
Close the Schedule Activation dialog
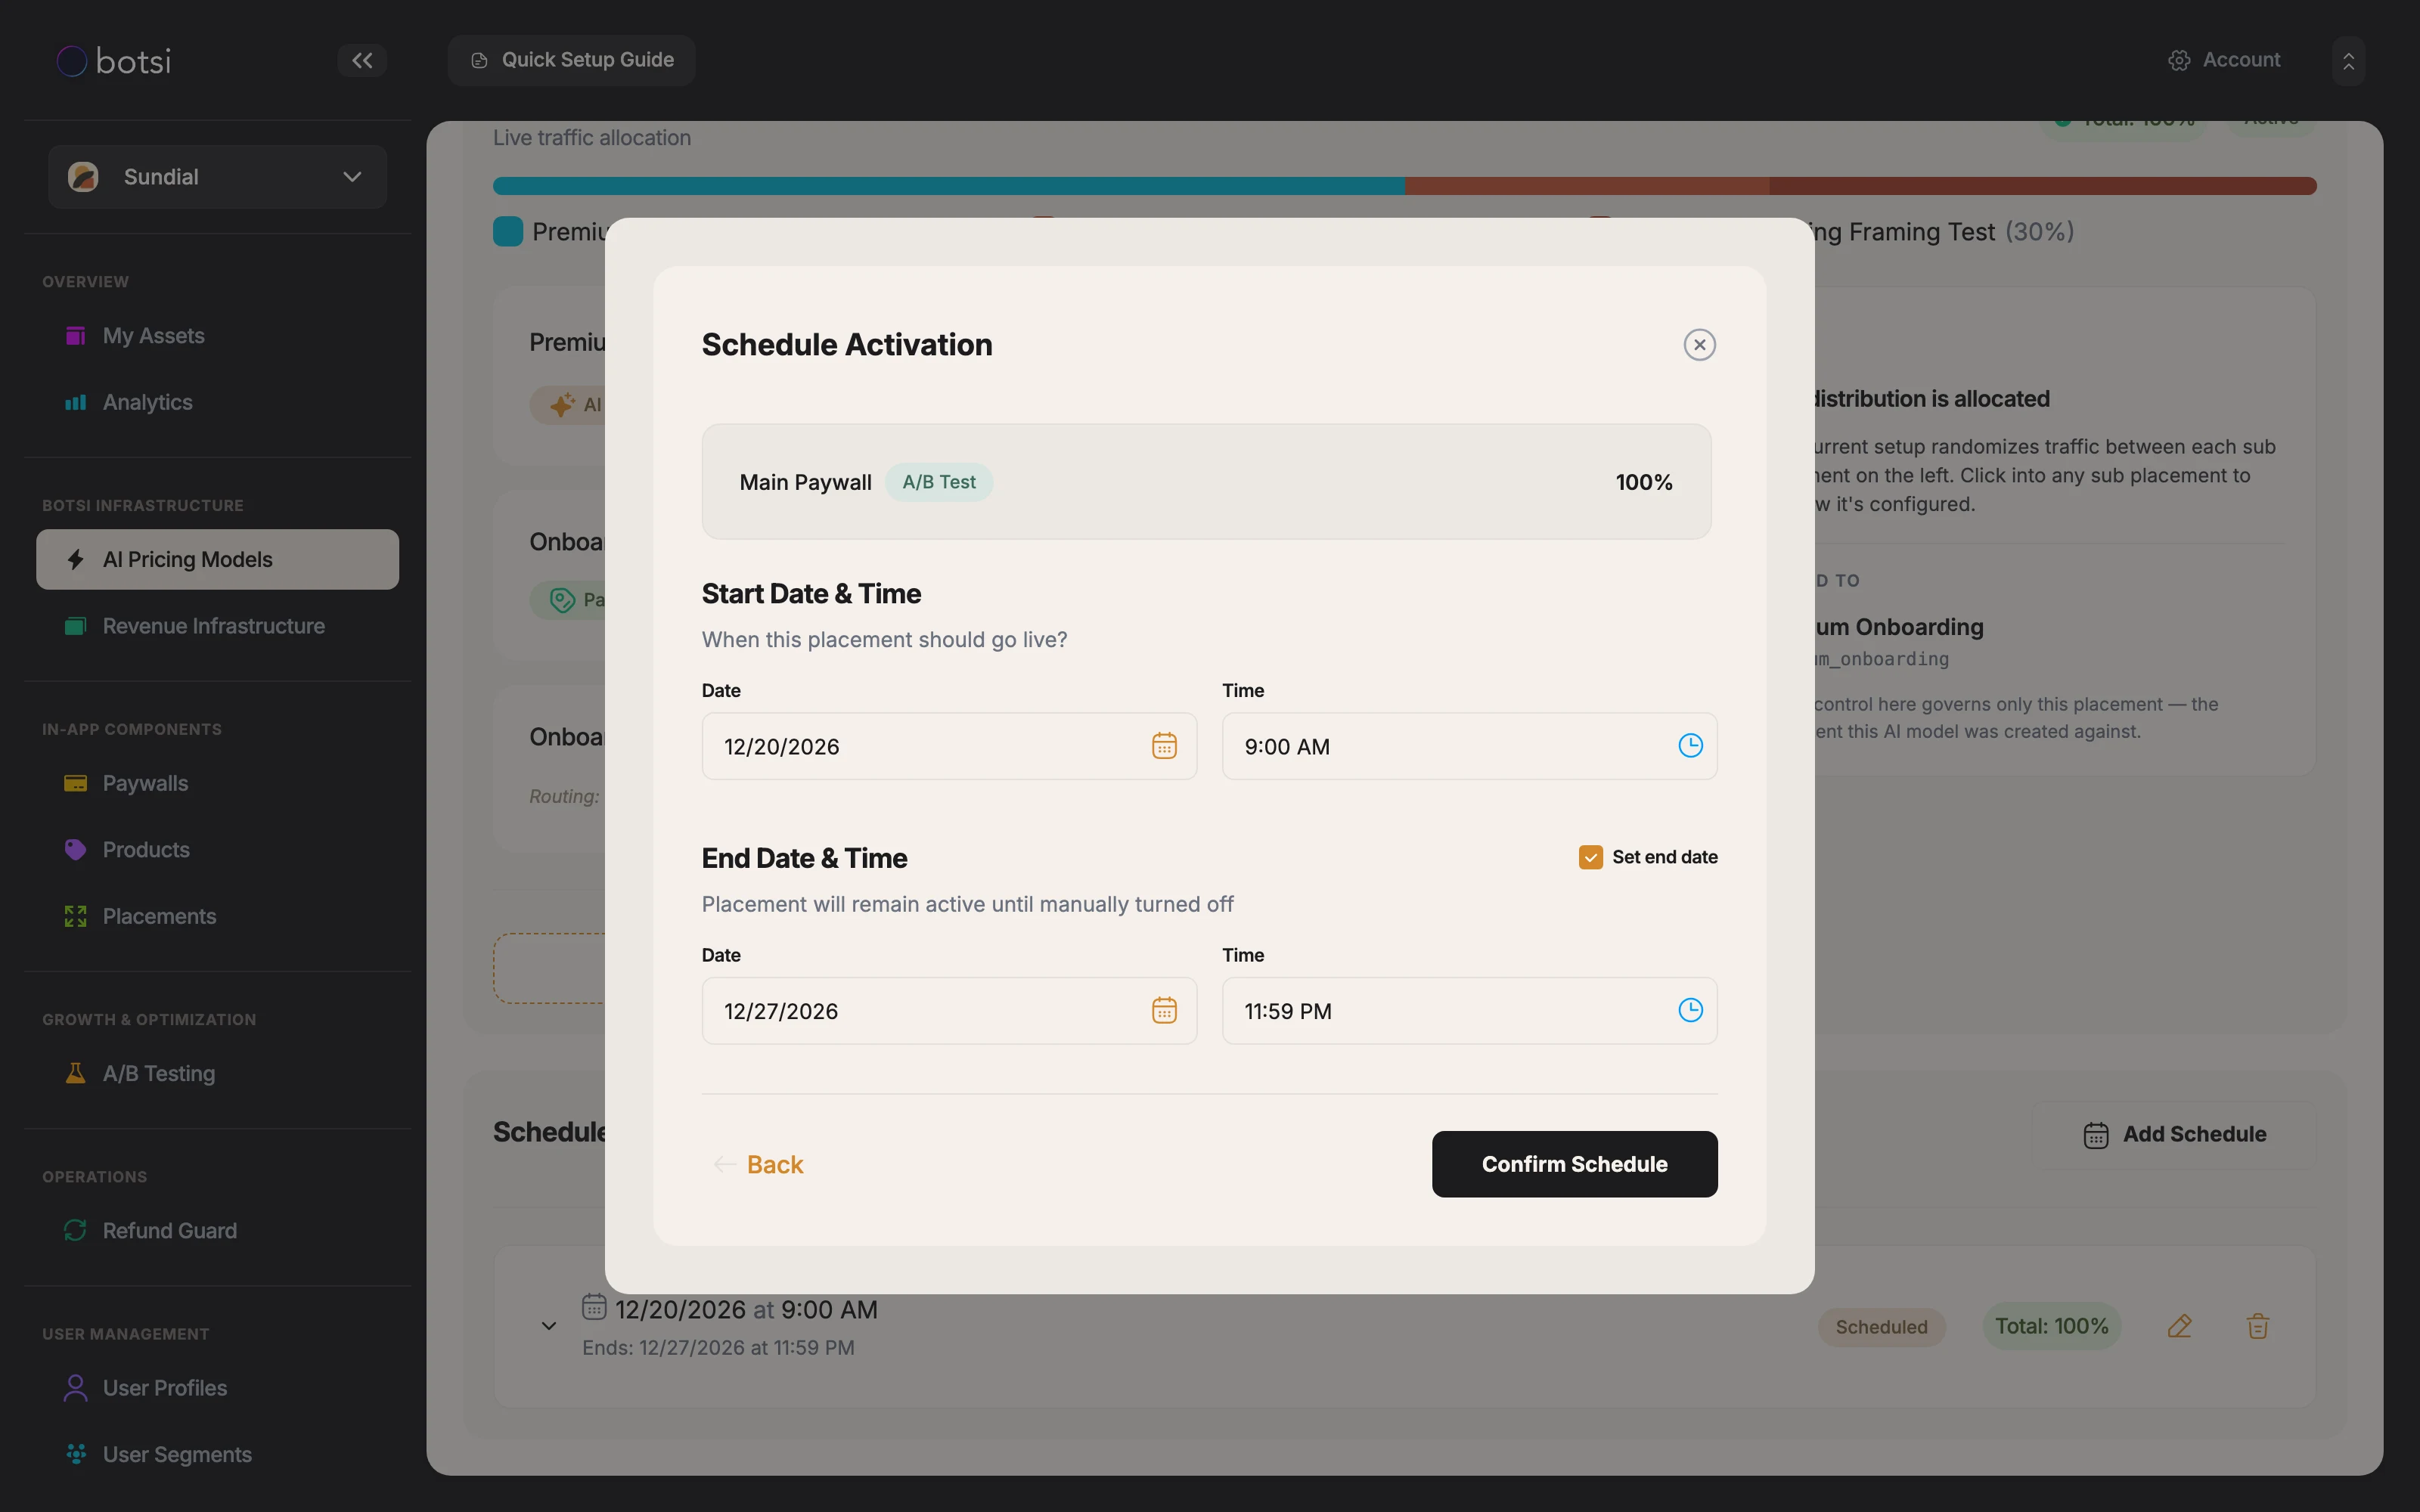pos(1699,345)
